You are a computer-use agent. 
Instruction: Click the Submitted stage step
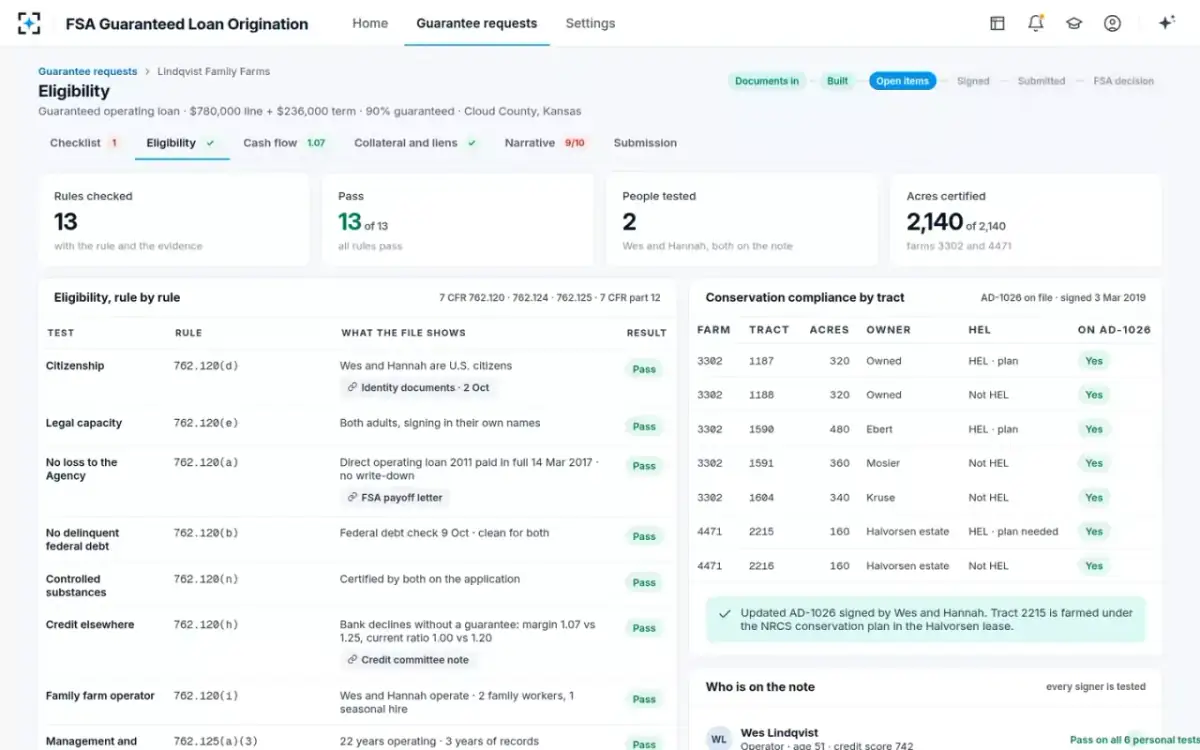click(x=1041, y=81)
